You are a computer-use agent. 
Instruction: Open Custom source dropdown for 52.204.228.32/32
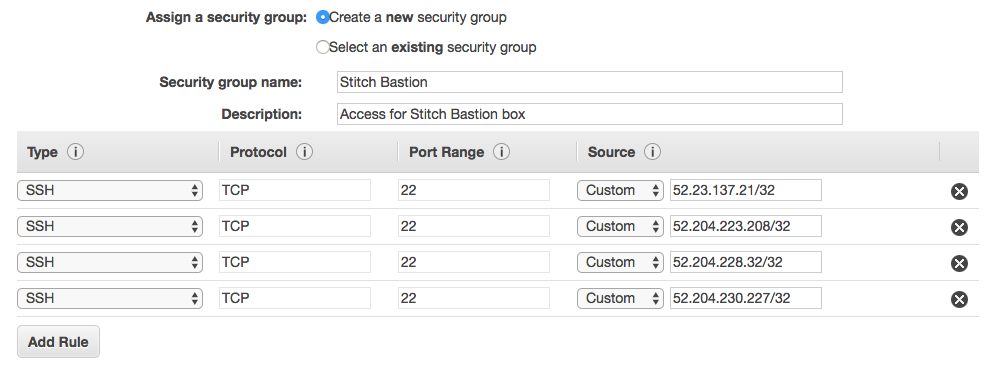620,263
